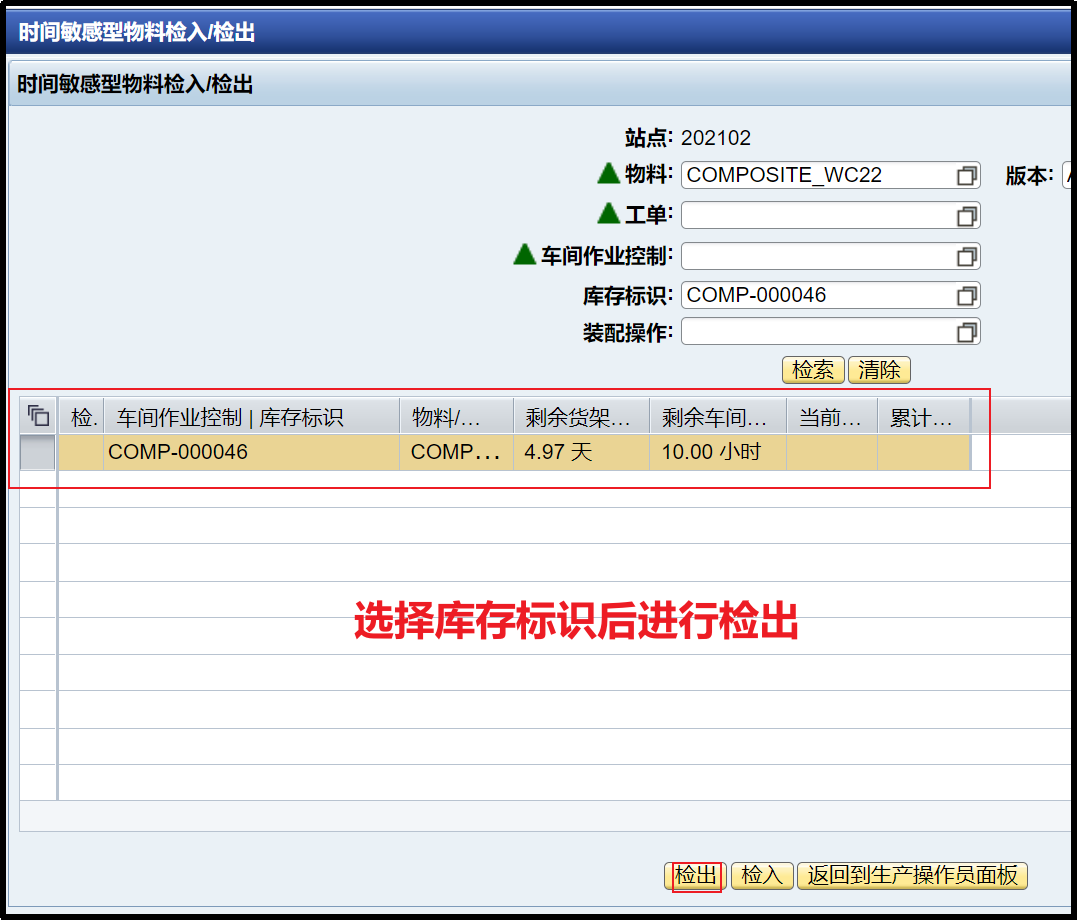
Task: Click the 清除 clear button
Action: 879,370
